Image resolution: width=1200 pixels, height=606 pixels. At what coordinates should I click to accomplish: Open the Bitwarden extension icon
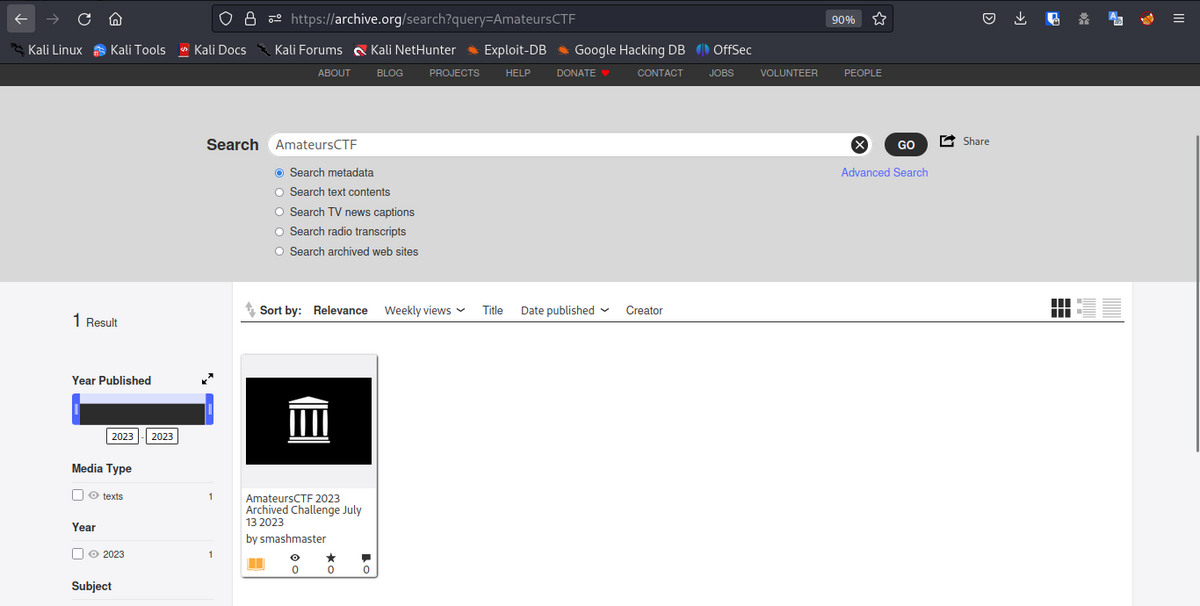pos(1053,19)
